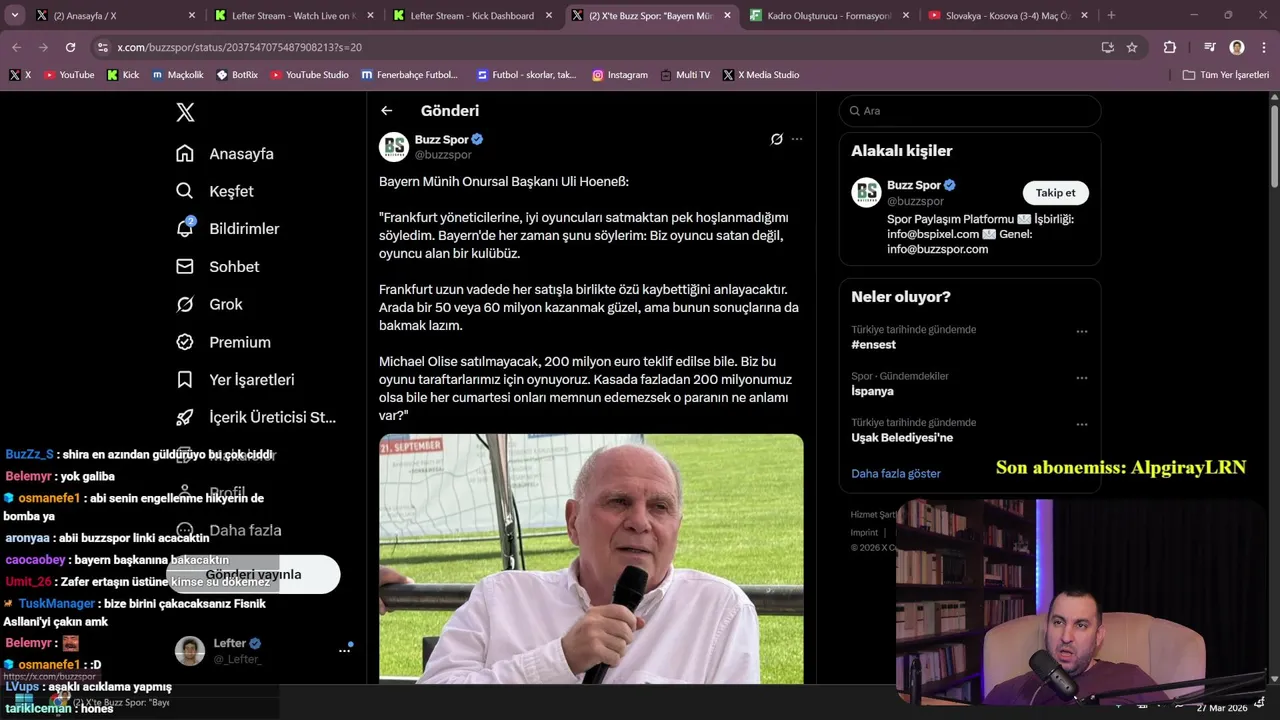Open Keşfet search page
This screenshot has height=720, width=1280.
click(215, 191)
